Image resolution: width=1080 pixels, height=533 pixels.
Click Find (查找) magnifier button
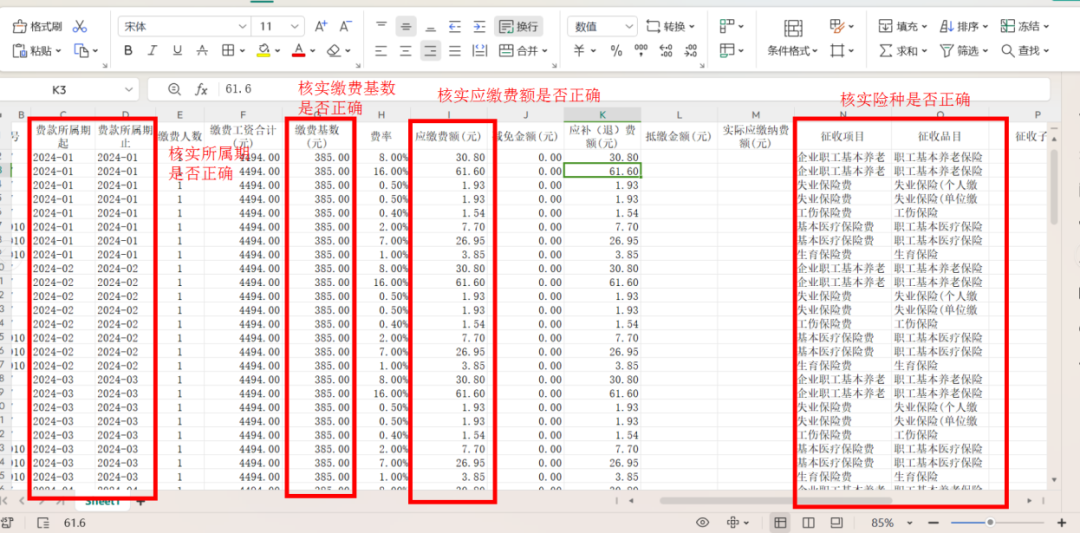(1025, 50)
